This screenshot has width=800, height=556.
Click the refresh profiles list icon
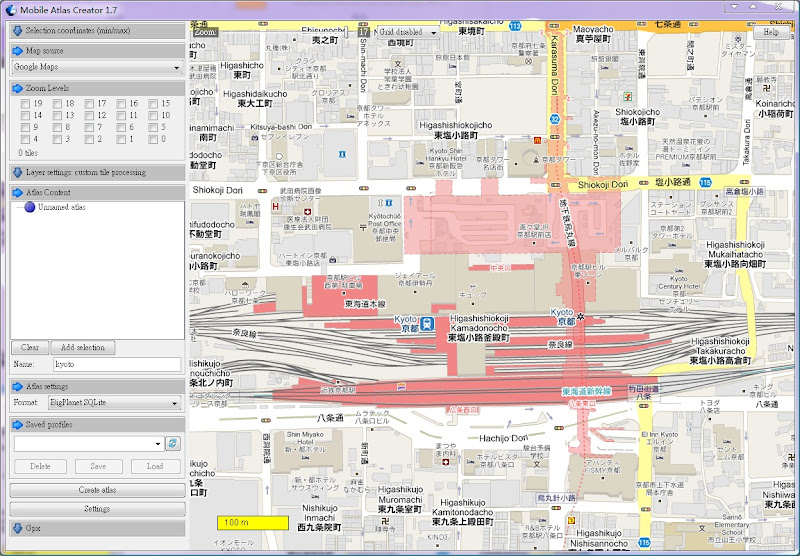tap(173, 443)
